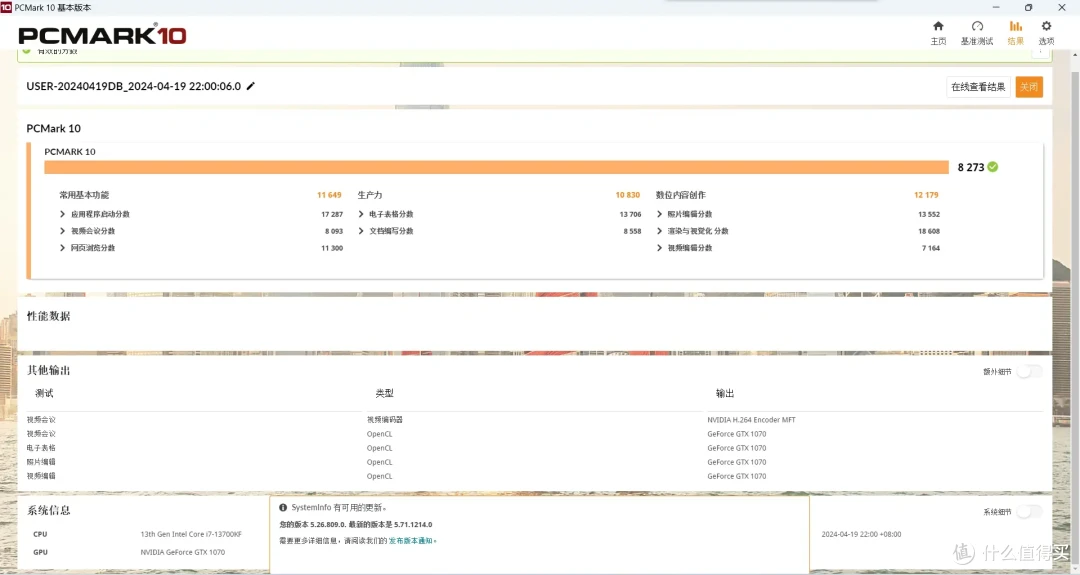
Task: Expand 视频编辑分数 row
Action: point(659,248)
